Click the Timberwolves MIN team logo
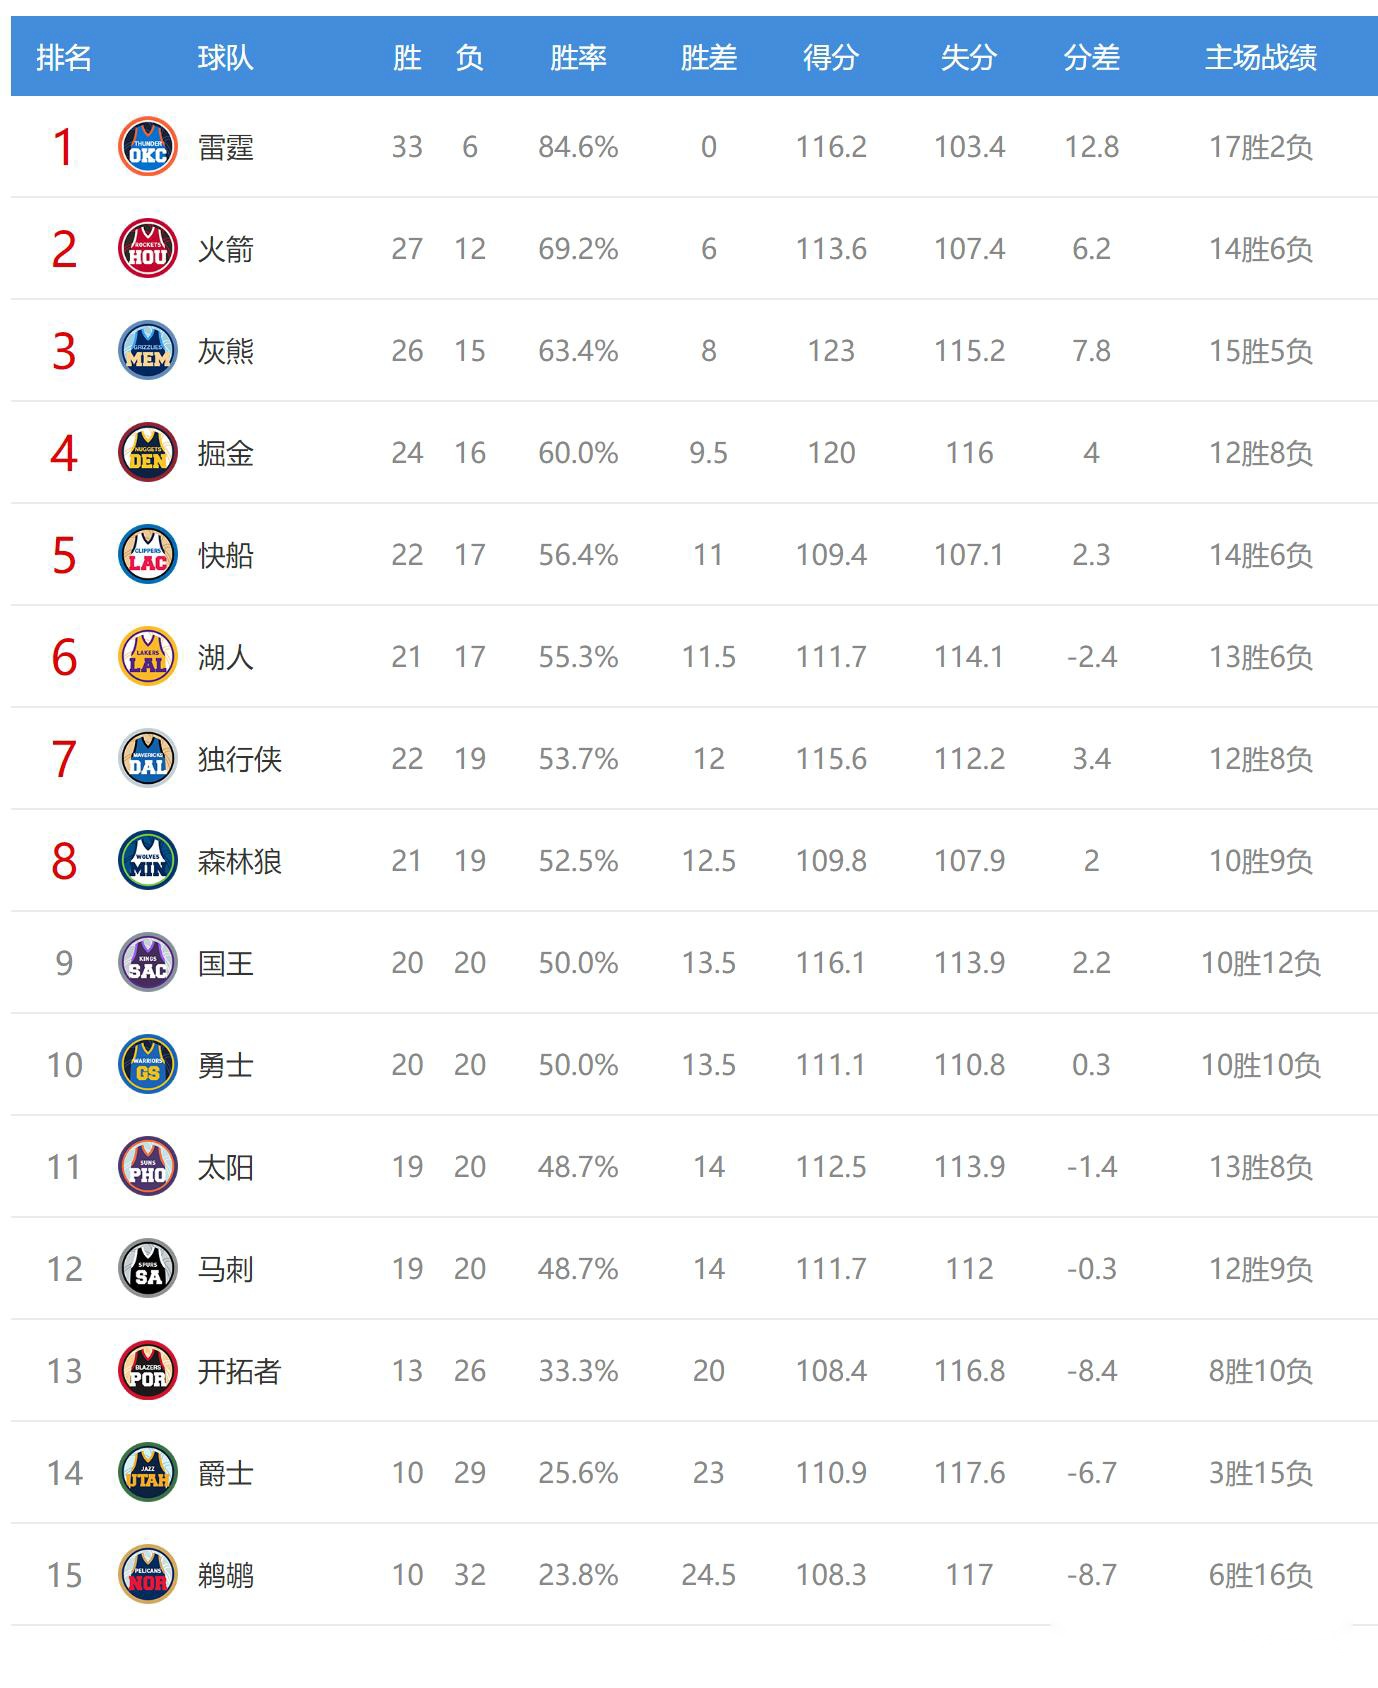This screenshot has height=1688, width=1378. coord(148,861)
